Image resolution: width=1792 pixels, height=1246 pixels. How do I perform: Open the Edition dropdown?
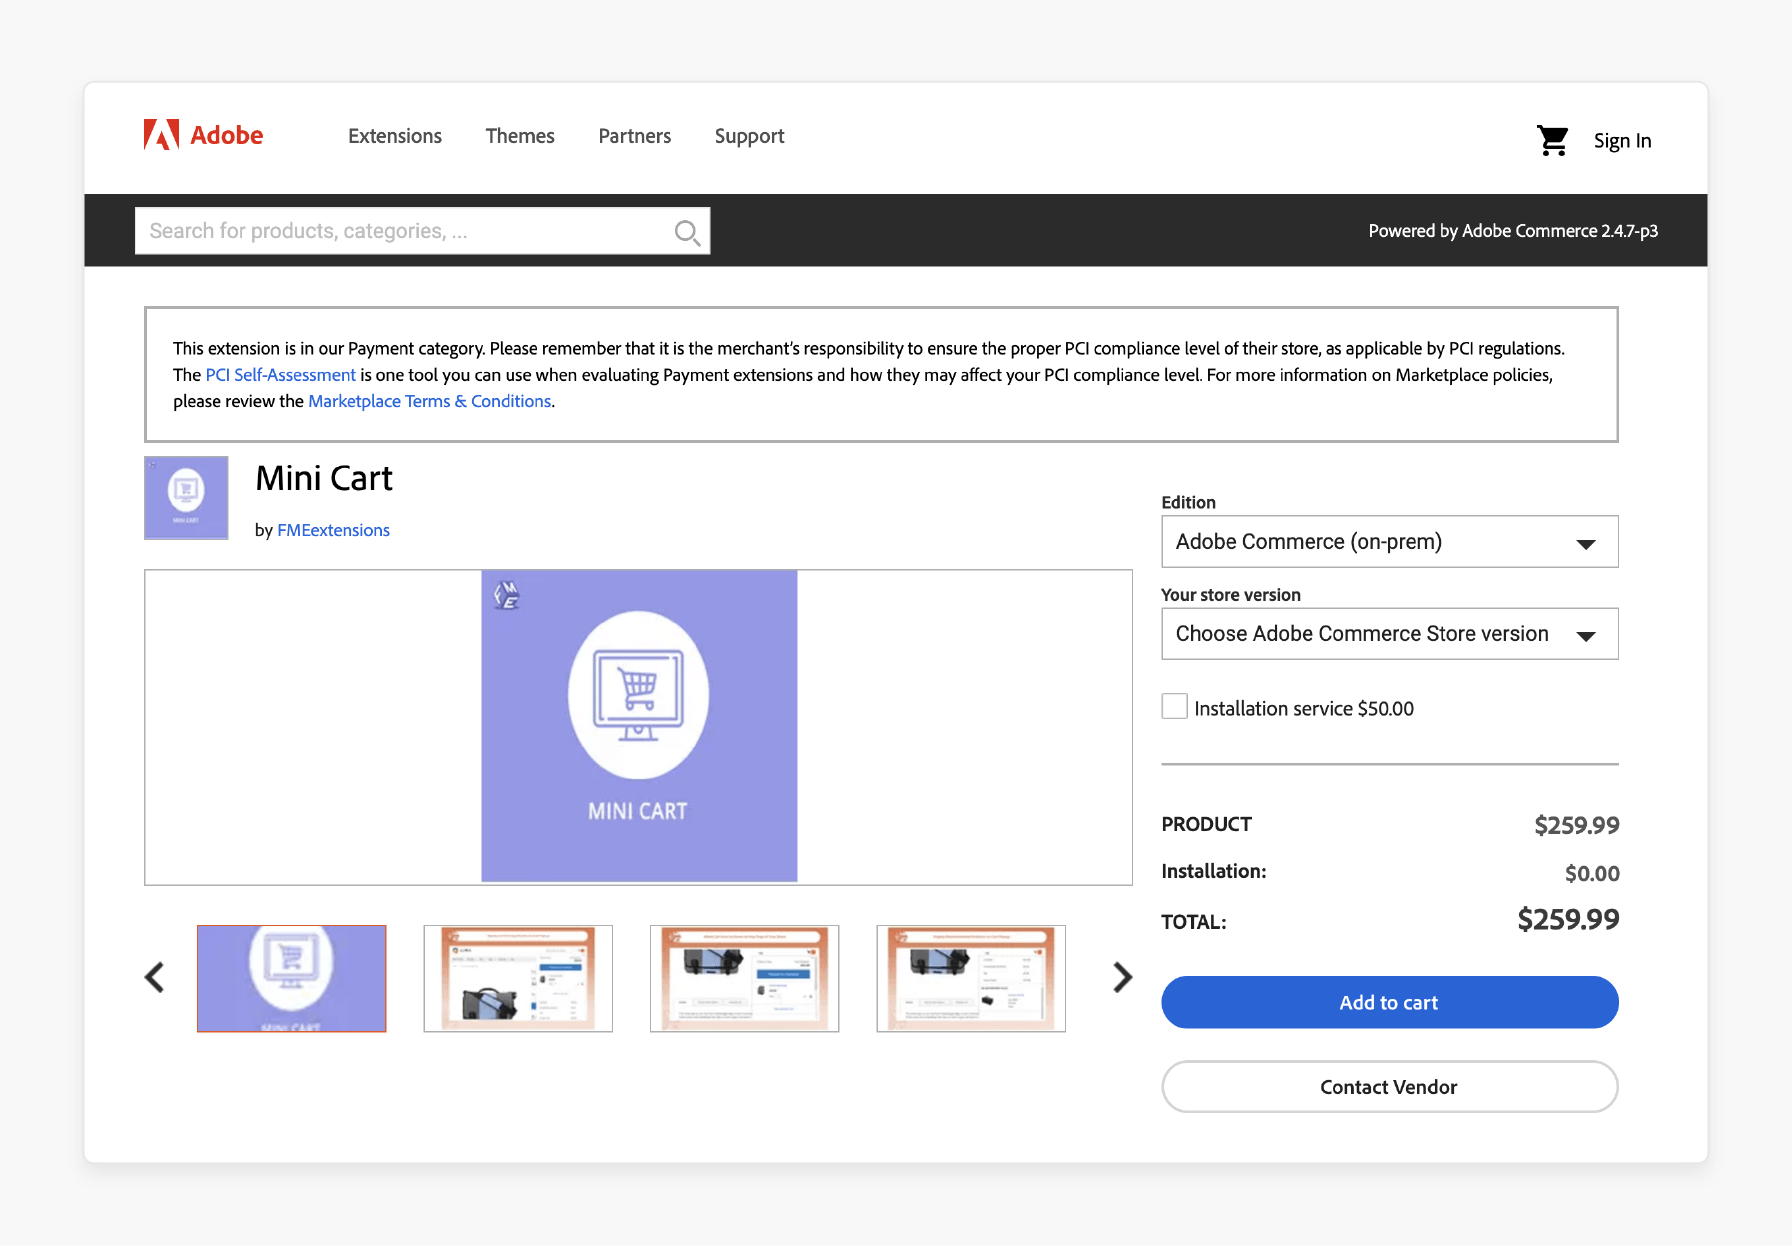click(x=1389, y=541)
